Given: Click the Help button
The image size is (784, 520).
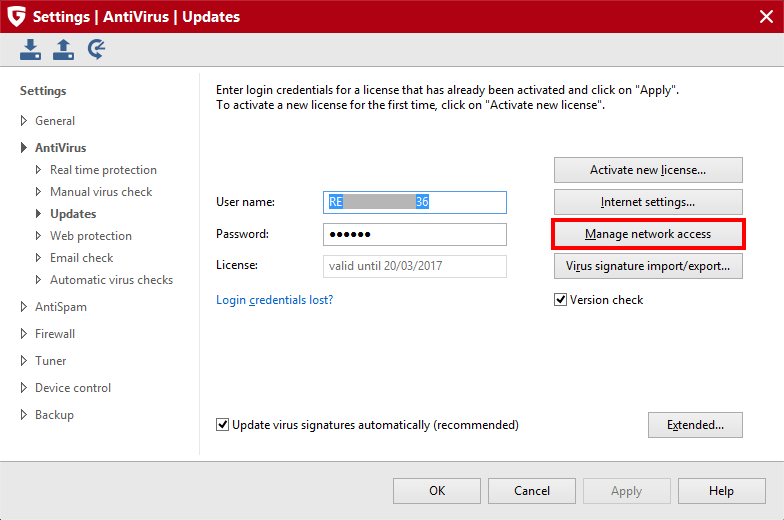Looking at the screenshot, I should (722, 491).
